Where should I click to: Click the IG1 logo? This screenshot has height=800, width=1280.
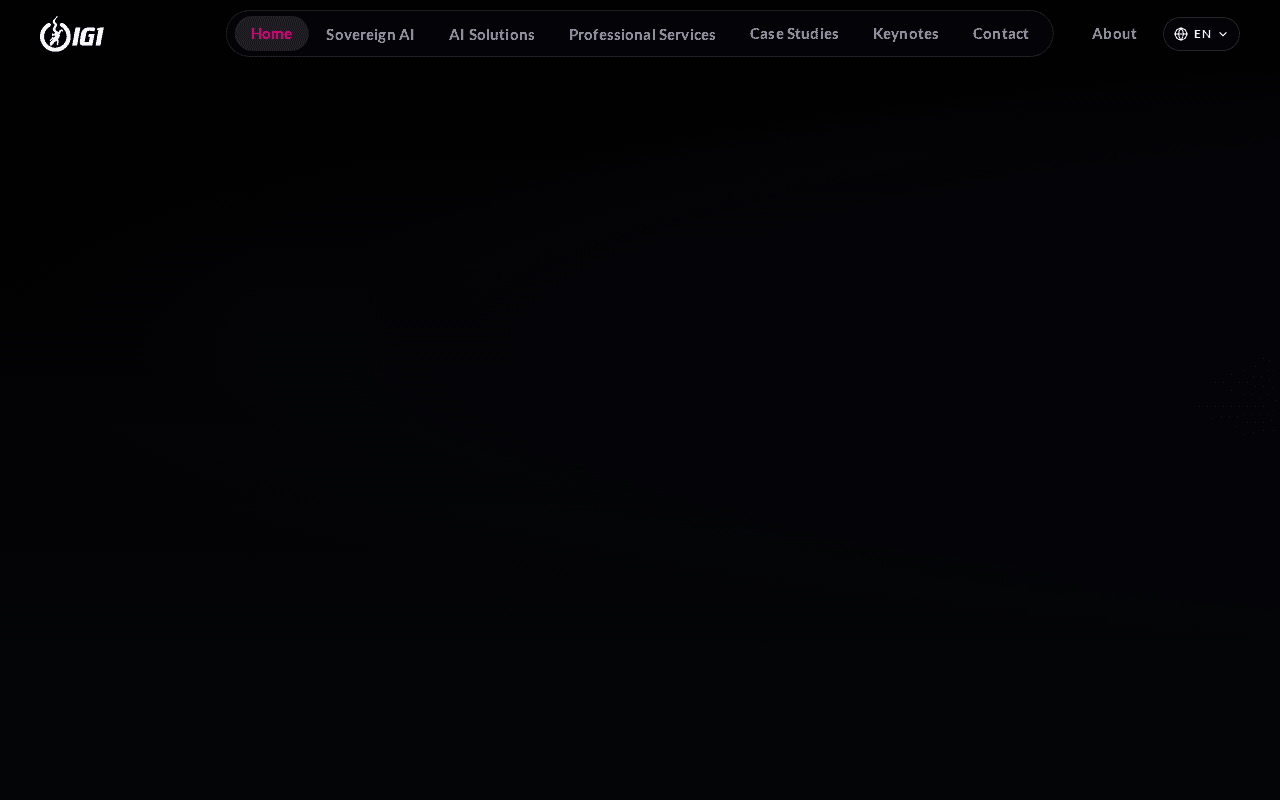(x=72, y=34)
